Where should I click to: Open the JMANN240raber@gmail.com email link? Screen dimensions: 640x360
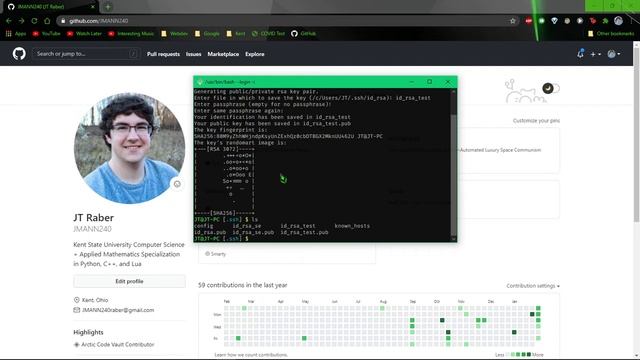click(118, 310)
